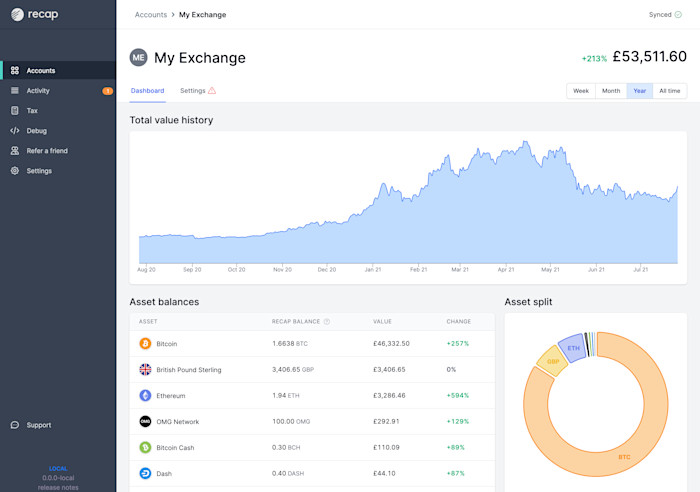Click the Refer a friend people icon

tap(15, 151)
